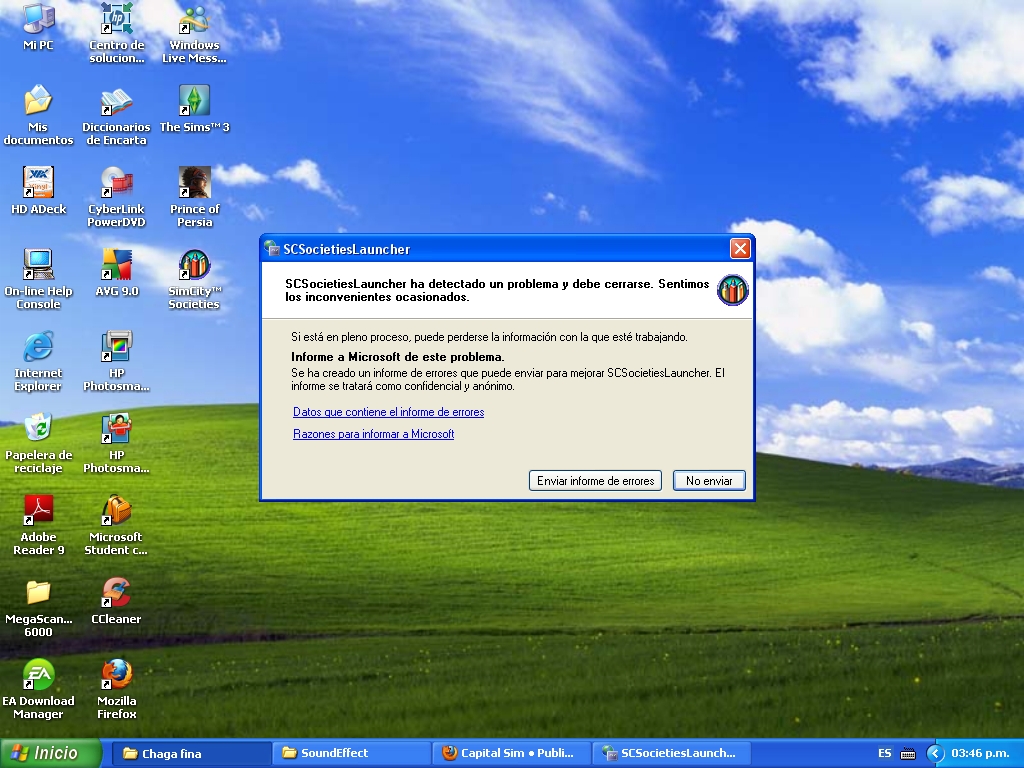1024x768 pixels.
Task: Open Datos que contiene el informe de errores
Action: 389,412
